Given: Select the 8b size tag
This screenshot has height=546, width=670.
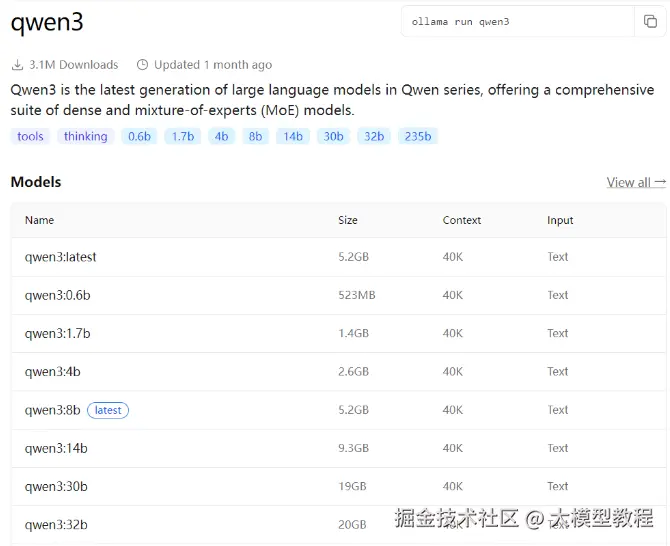Looking at the screenshot, I should coord(255,136).
